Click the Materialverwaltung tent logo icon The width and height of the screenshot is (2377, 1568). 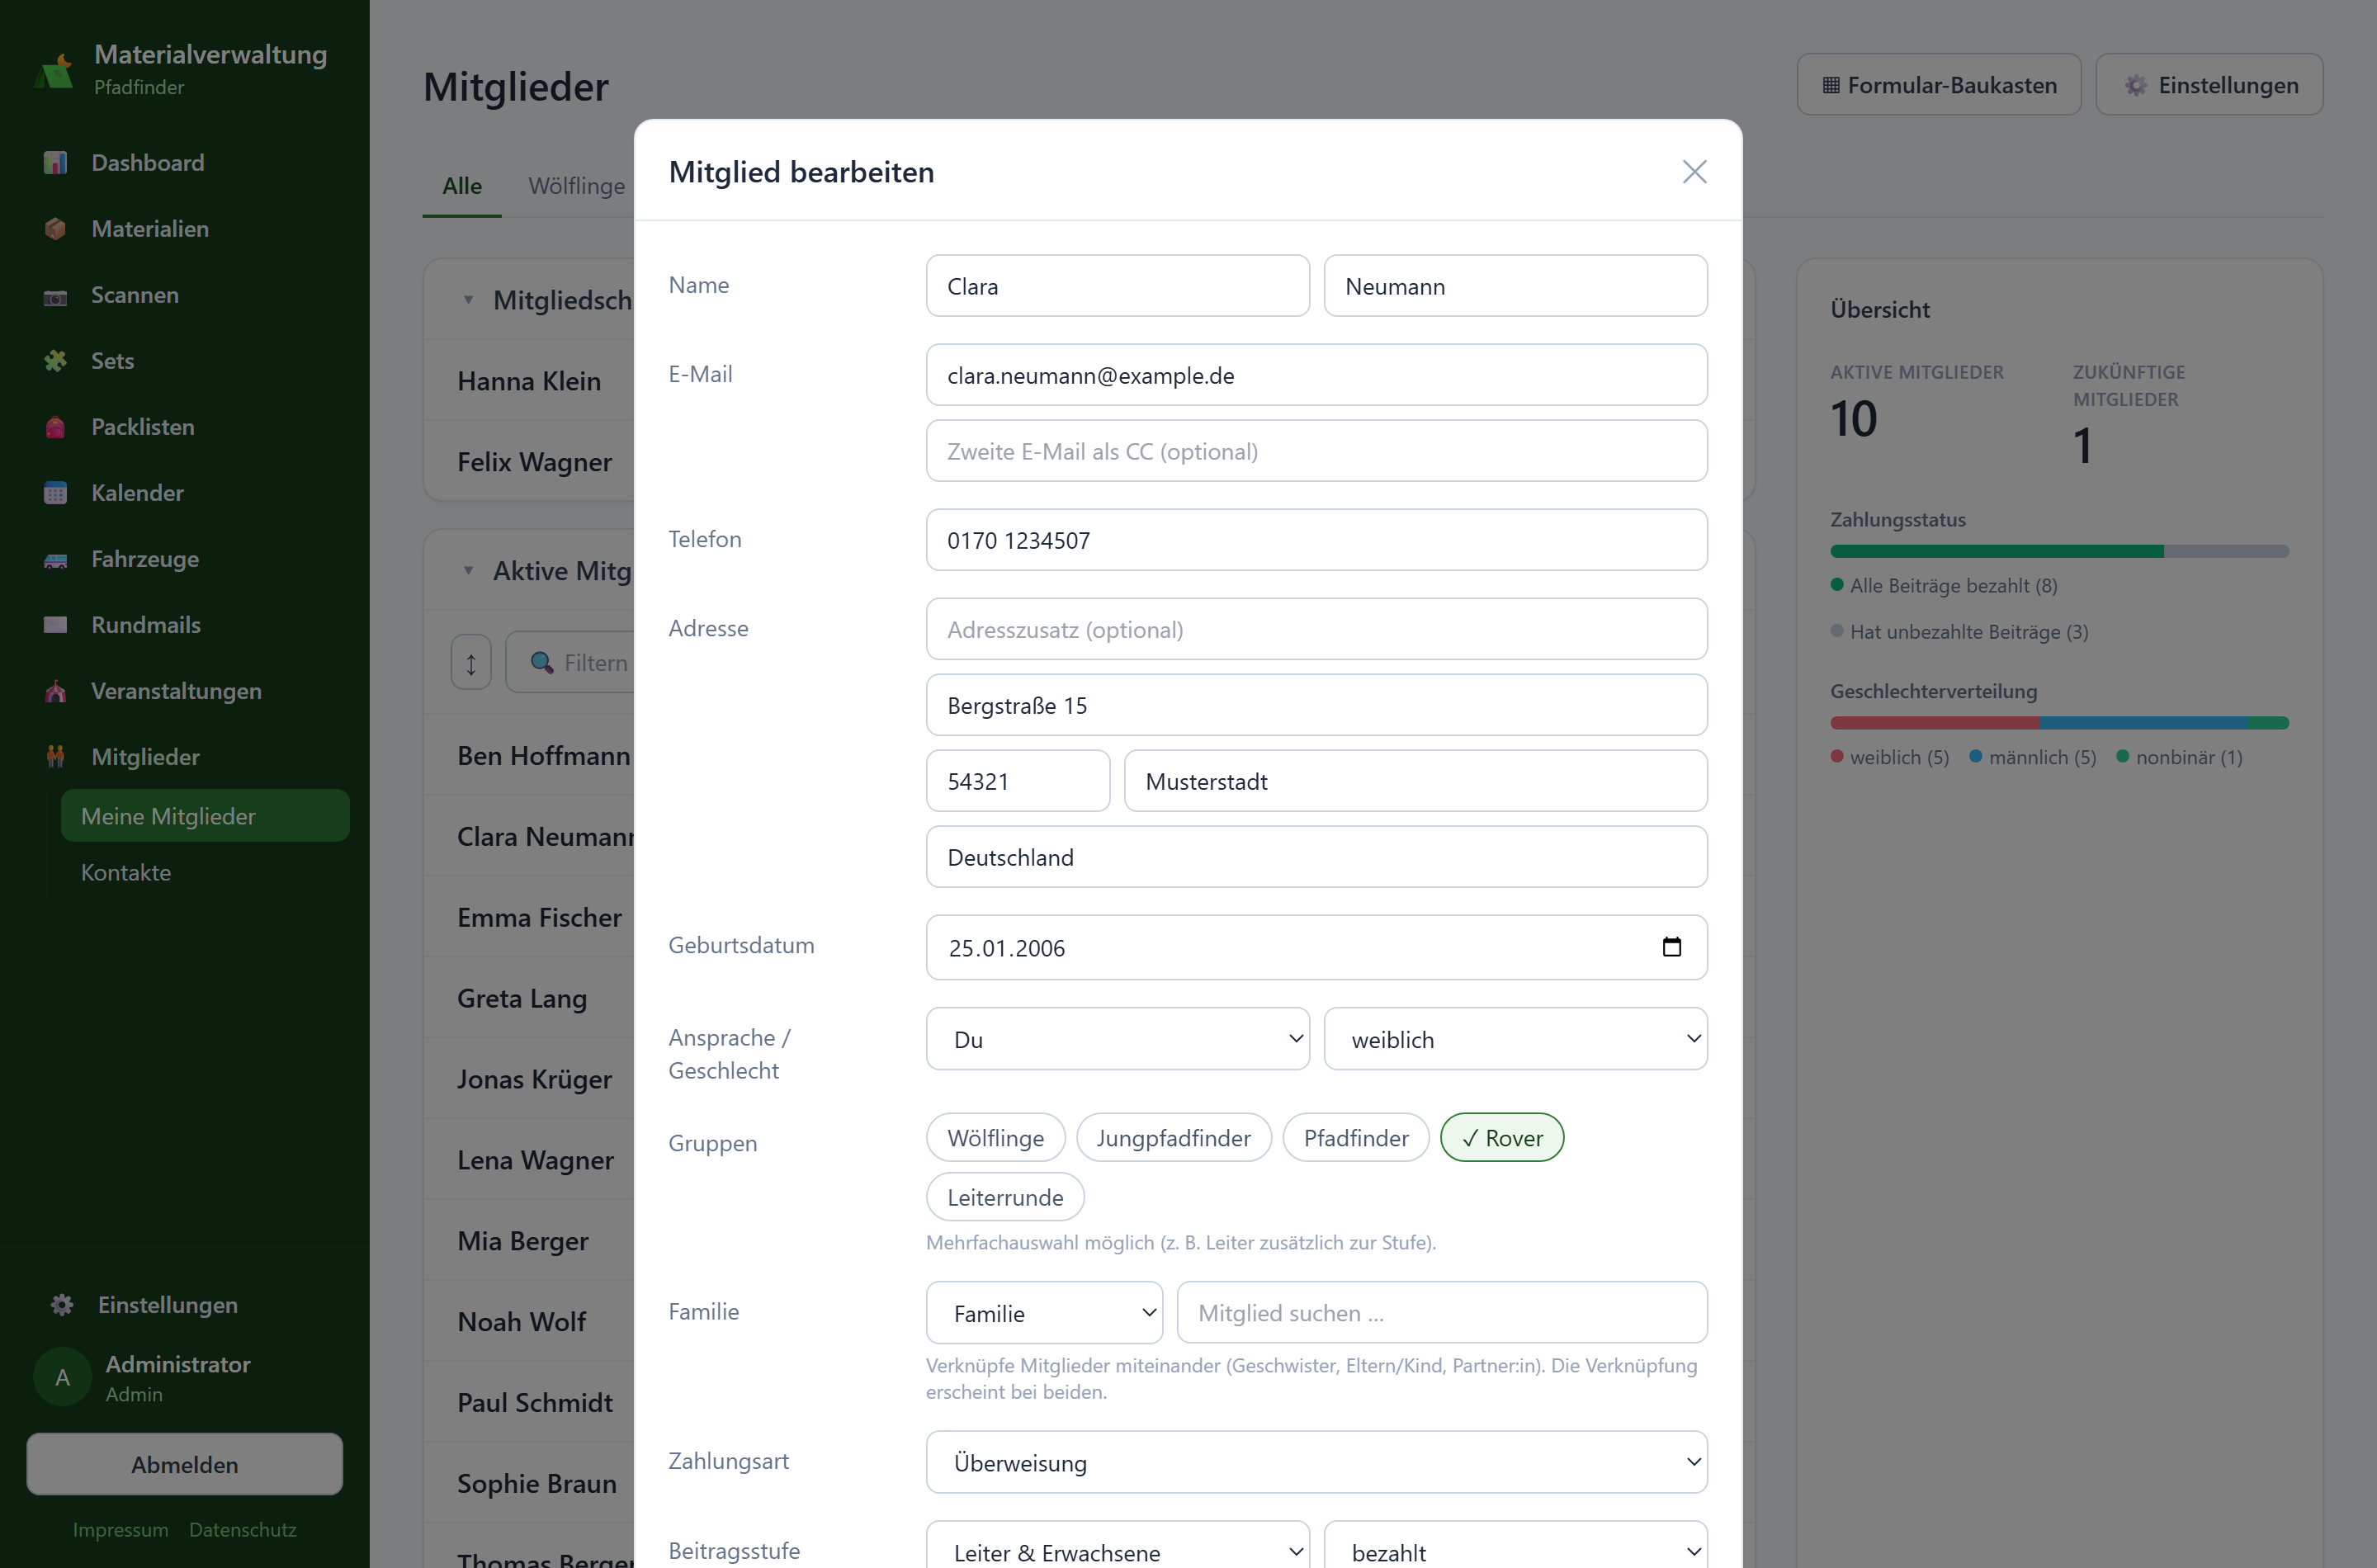[x=55, y=71]
